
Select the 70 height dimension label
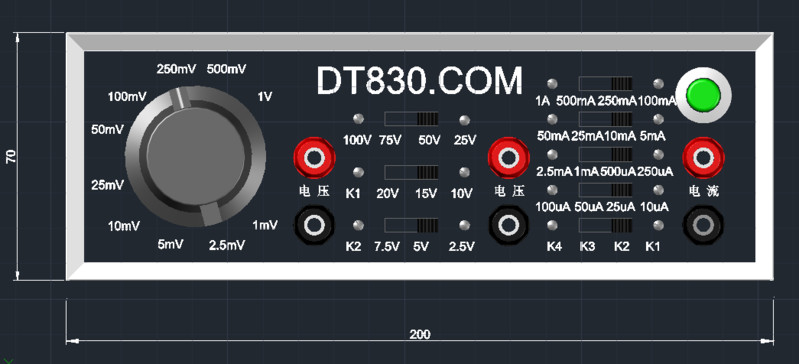(x=11, y=157)
